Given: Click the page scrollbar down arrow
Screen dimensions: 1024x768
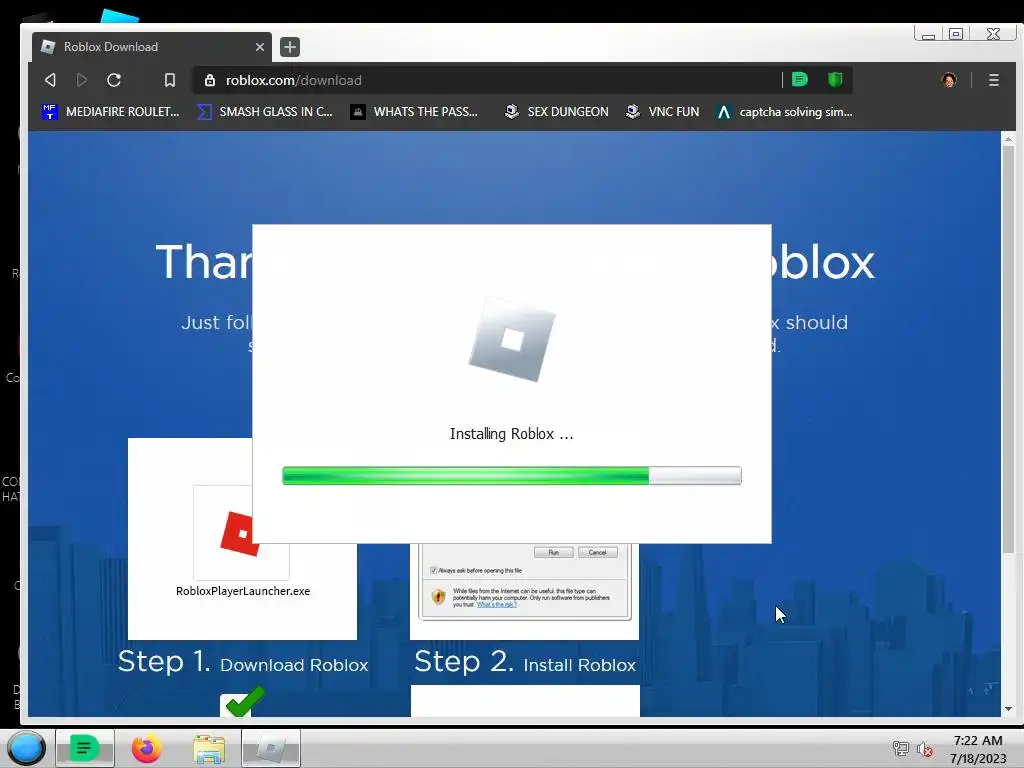Looking at the screenshot, I should point(1008,709).
